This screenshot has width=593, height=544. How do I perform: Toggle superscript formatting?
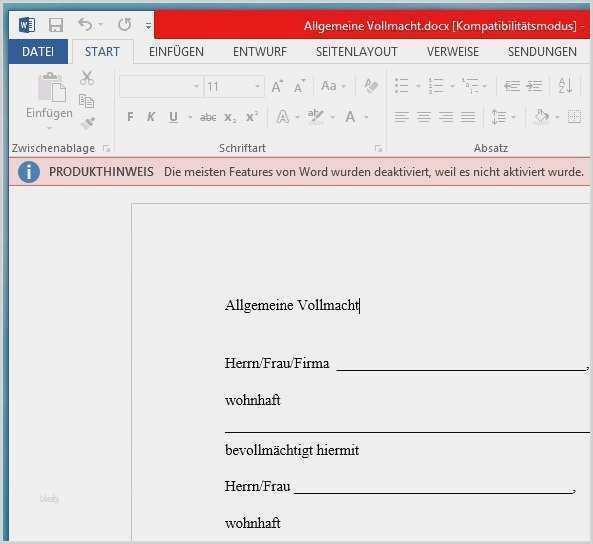coord(252,117)
